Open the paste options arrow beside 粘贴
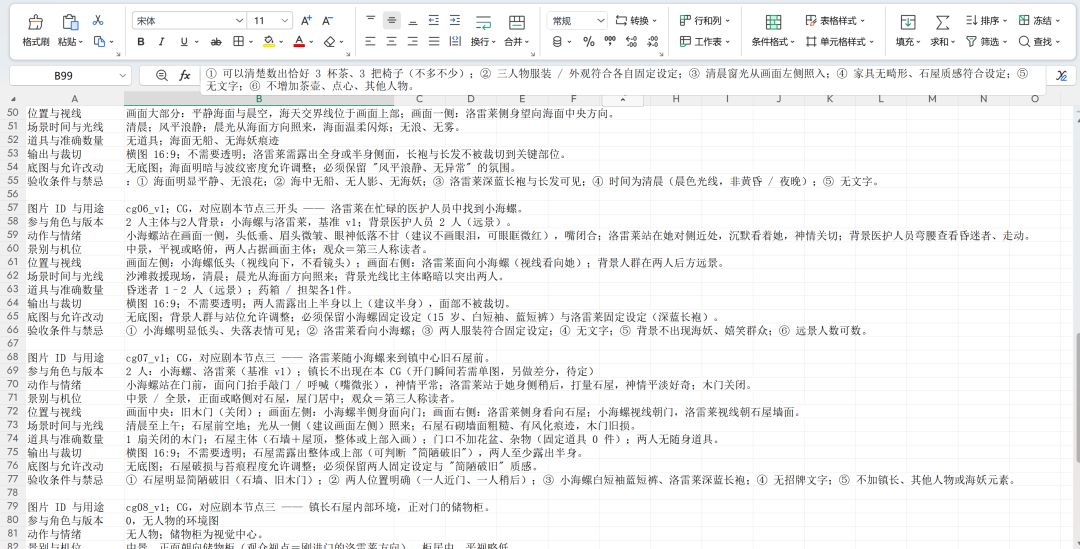The image size is (1080, 549). click(81, 42)
